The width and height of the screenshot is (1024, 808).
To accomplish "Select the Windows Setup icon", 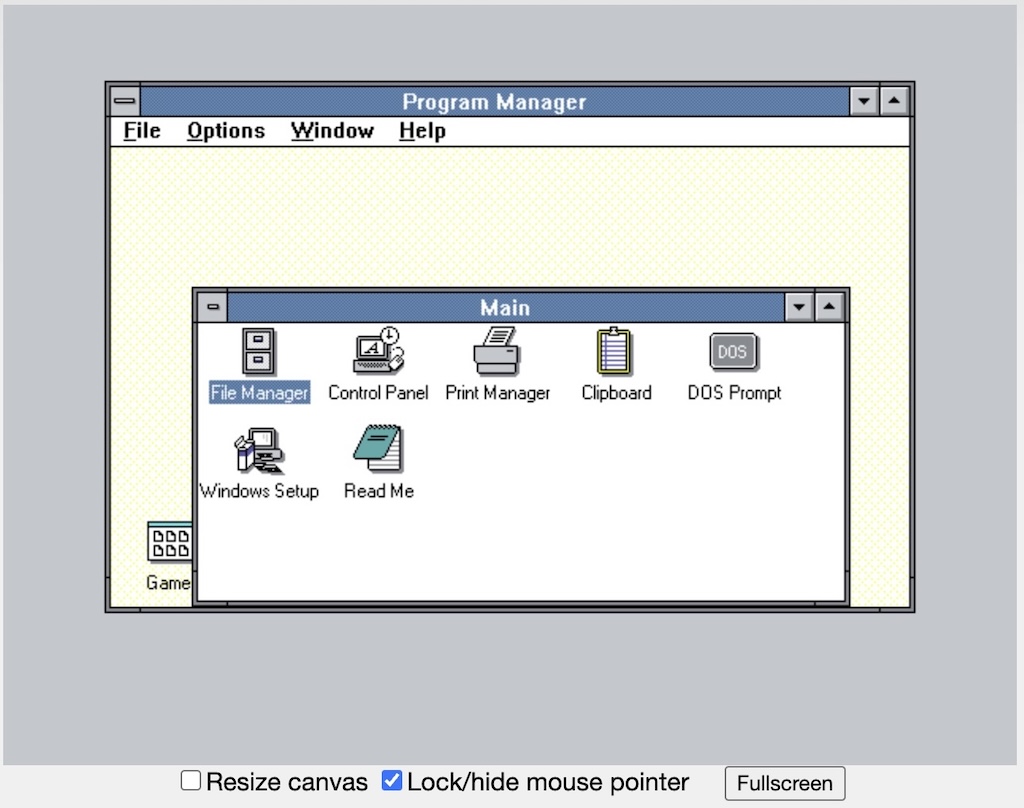I will 259,451.
